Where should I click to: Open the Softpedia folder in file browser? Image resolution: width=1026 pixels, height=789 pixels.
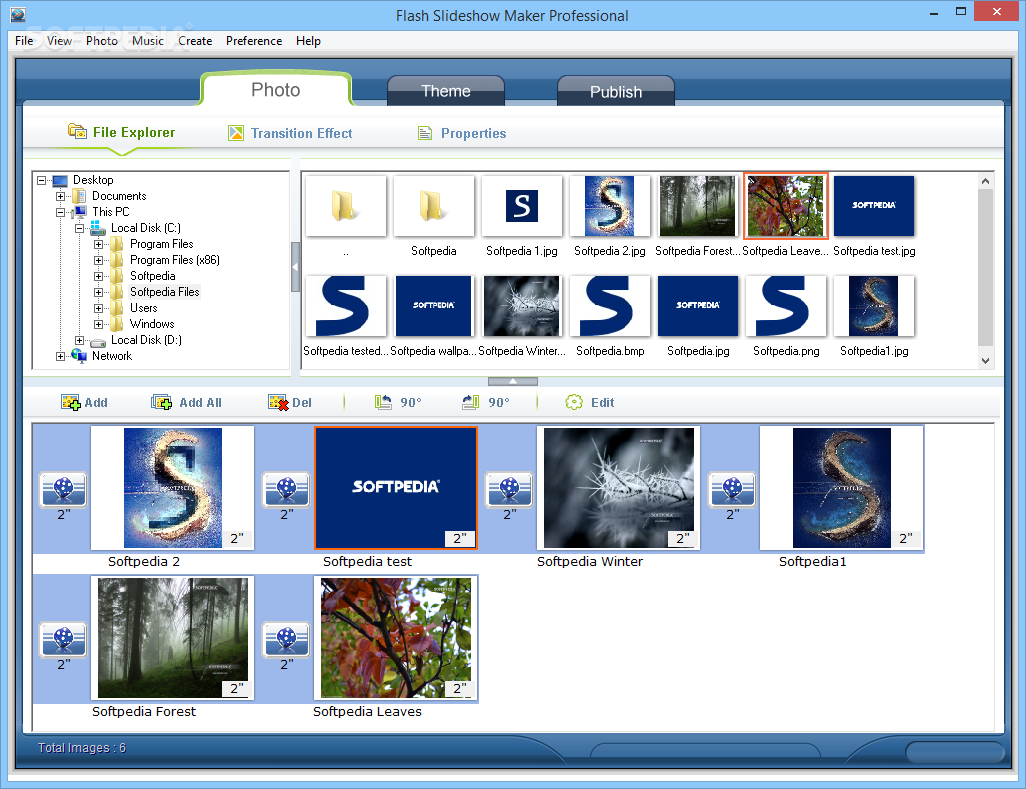coord(433,206)
